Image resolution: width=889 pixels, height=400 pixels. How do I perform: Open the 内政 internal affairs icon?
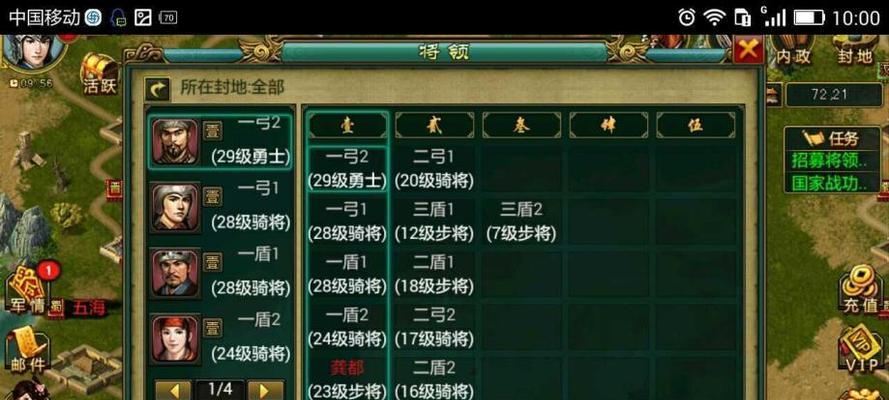coord(793,50)
